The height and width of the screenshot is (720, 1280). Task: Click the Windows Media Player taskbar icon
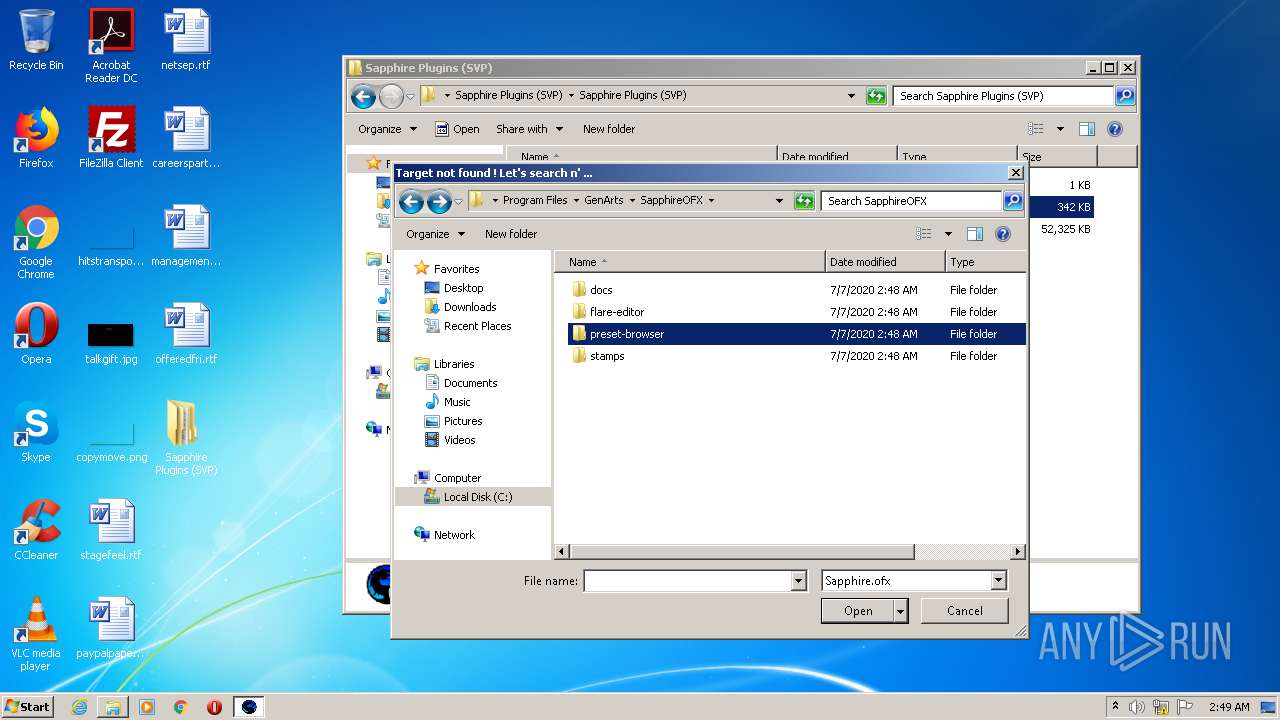147,707
